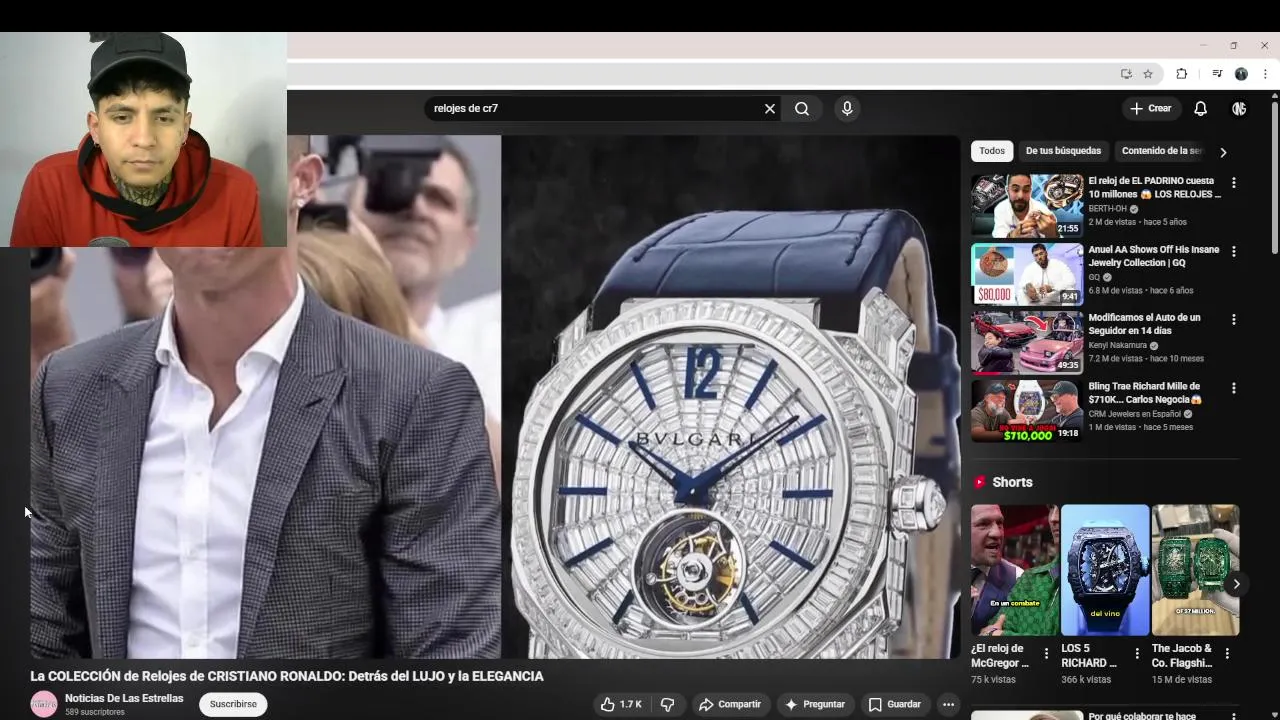Open options for Anuel AA video
The width and height of the screenshot is (1280, 720).
click(x=1234, y=251)
